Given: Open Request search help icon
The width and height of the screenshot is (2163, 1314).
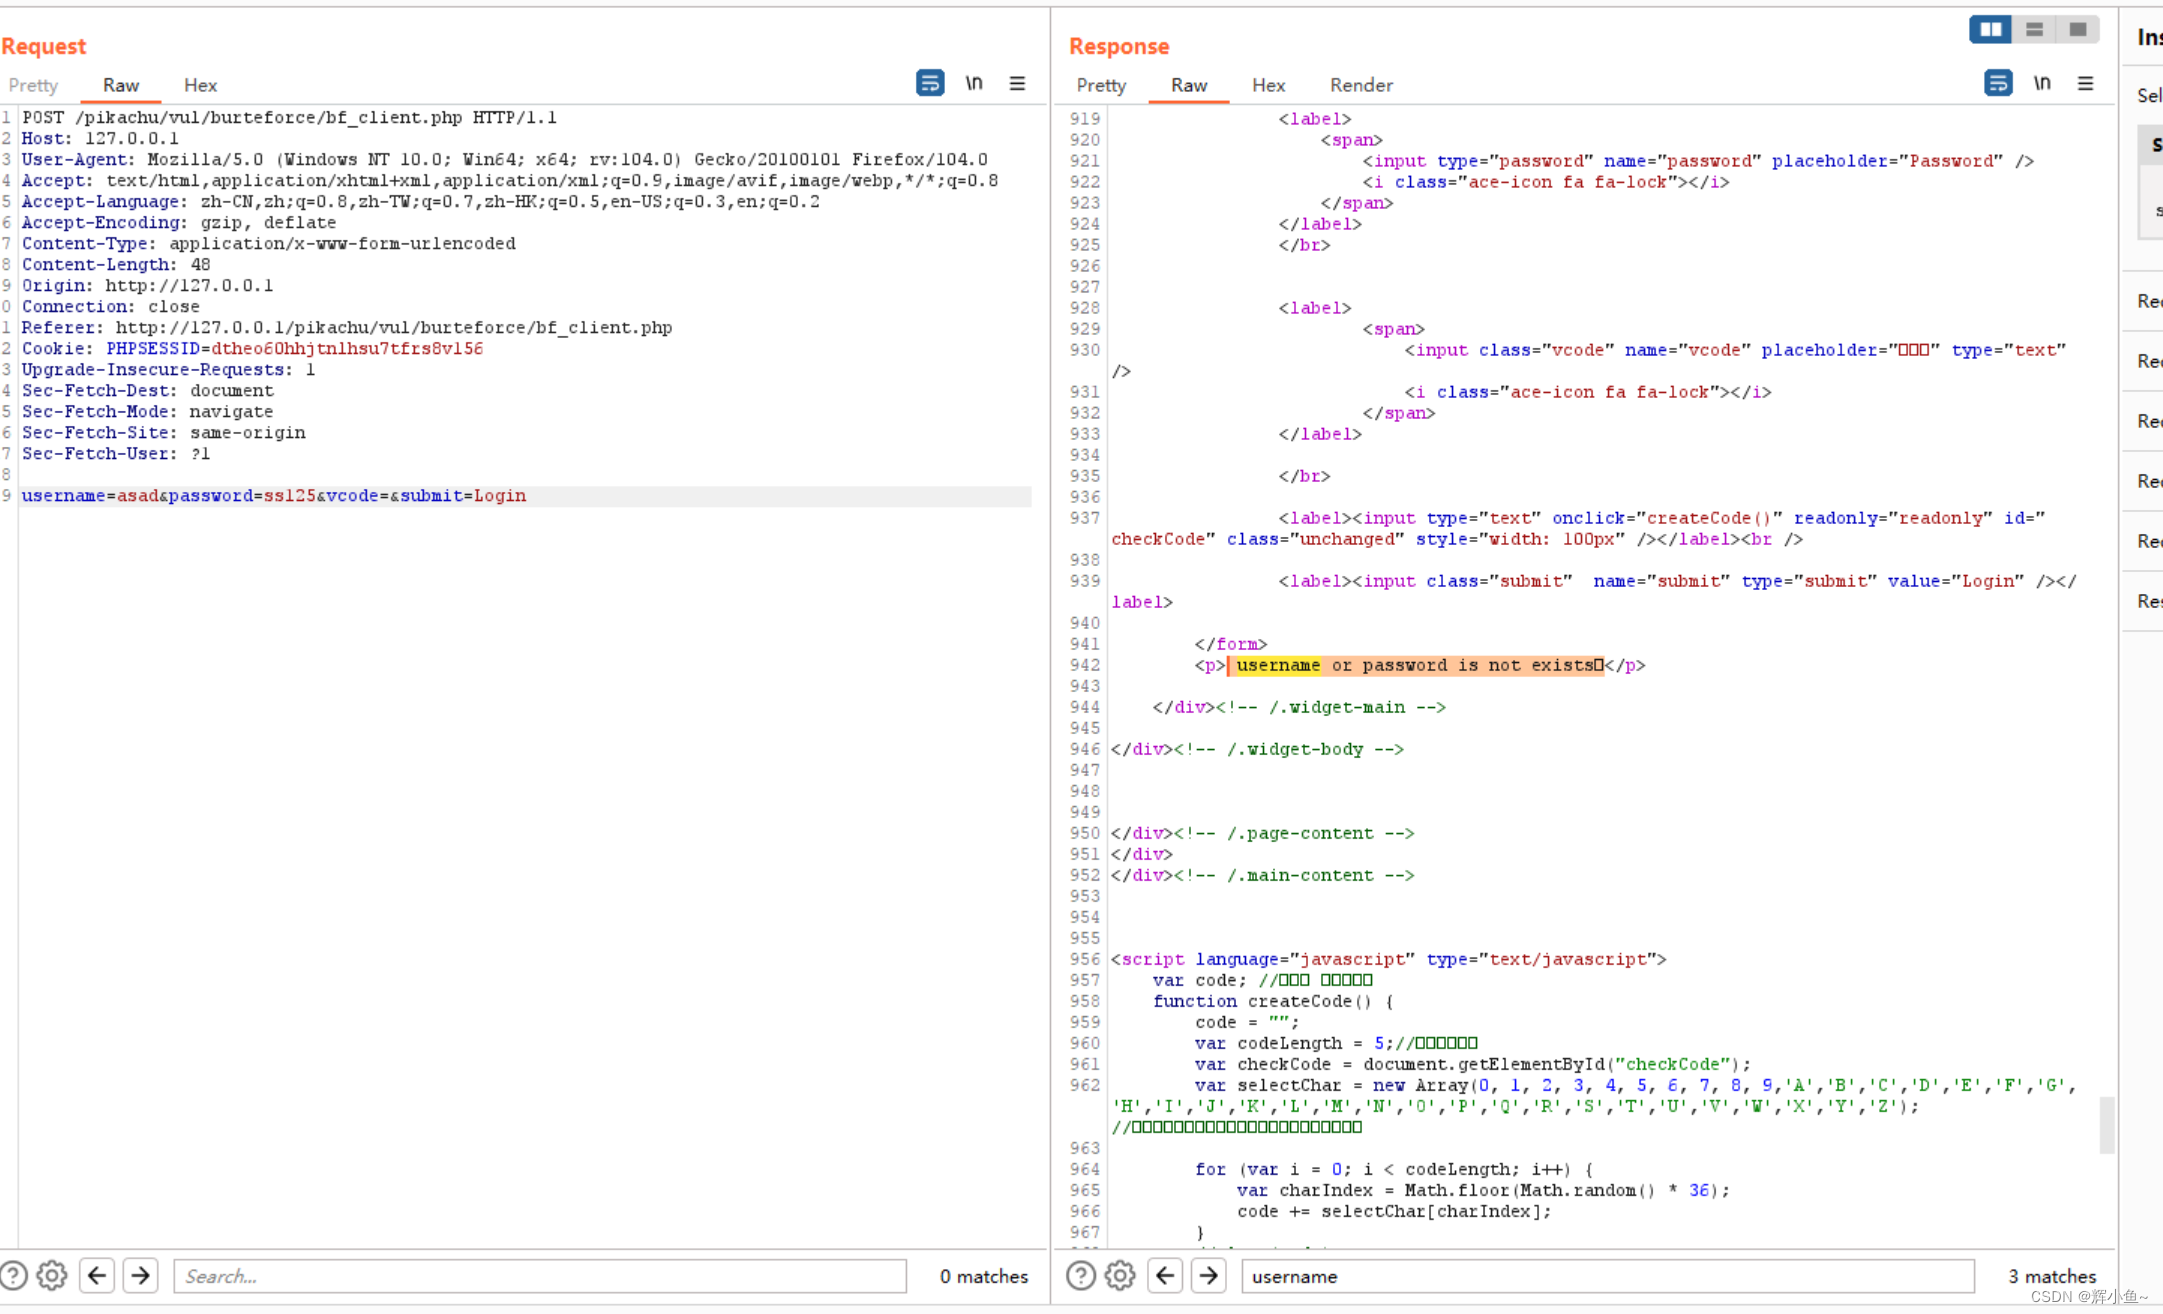Looking at the screenshot, I should click(x=14, y=1275).
